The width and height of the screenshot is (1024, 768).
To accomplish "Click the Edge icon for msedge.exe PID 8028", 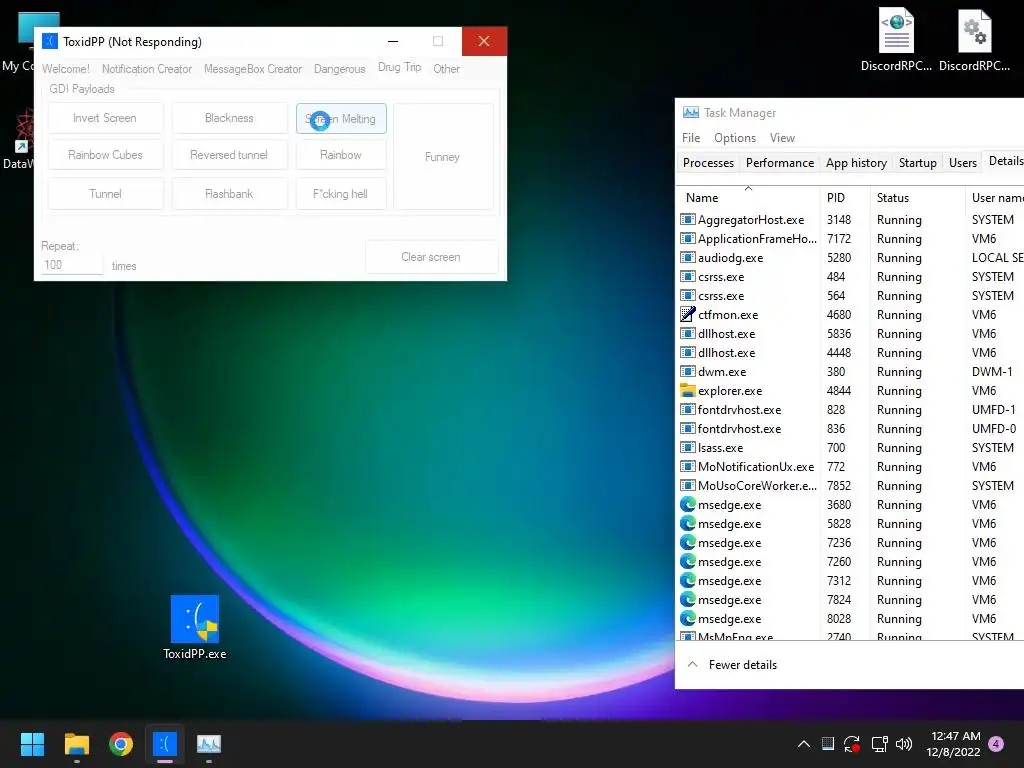I will (x=687, y=618).
